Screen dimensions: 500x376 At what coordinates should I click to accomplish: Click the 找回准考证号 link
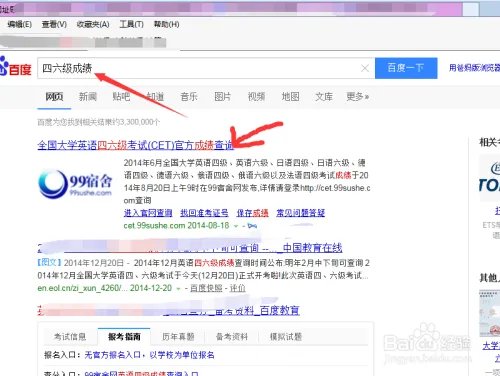204,213
